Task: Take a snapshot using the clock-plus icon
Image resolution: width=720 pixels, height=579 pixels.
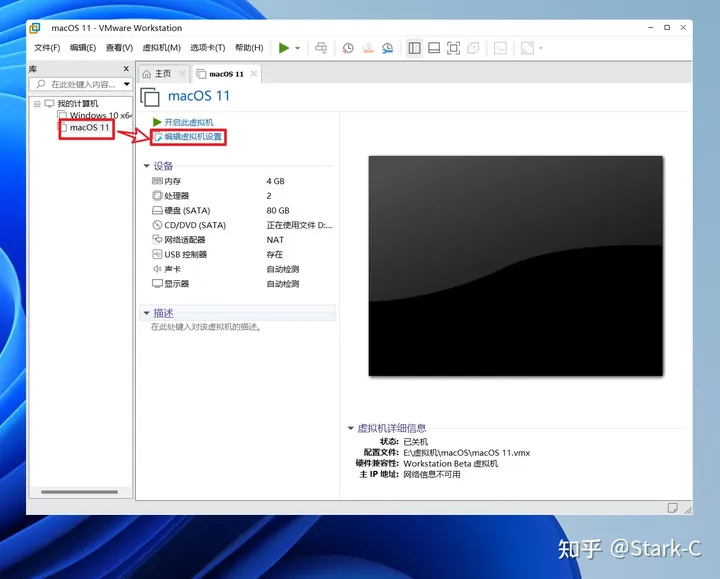Action: pos(348,48)
